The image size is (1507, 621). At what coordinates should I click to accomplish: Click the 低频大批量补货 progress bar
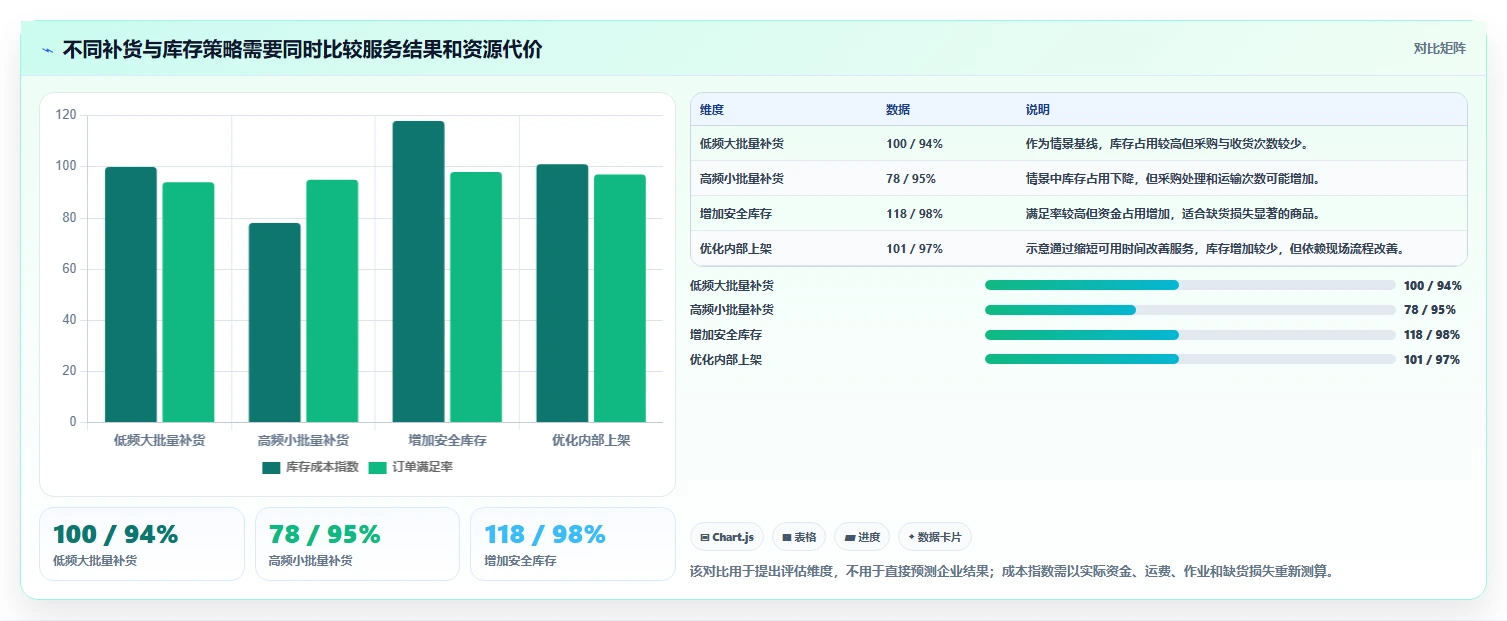click(1190, 285)
